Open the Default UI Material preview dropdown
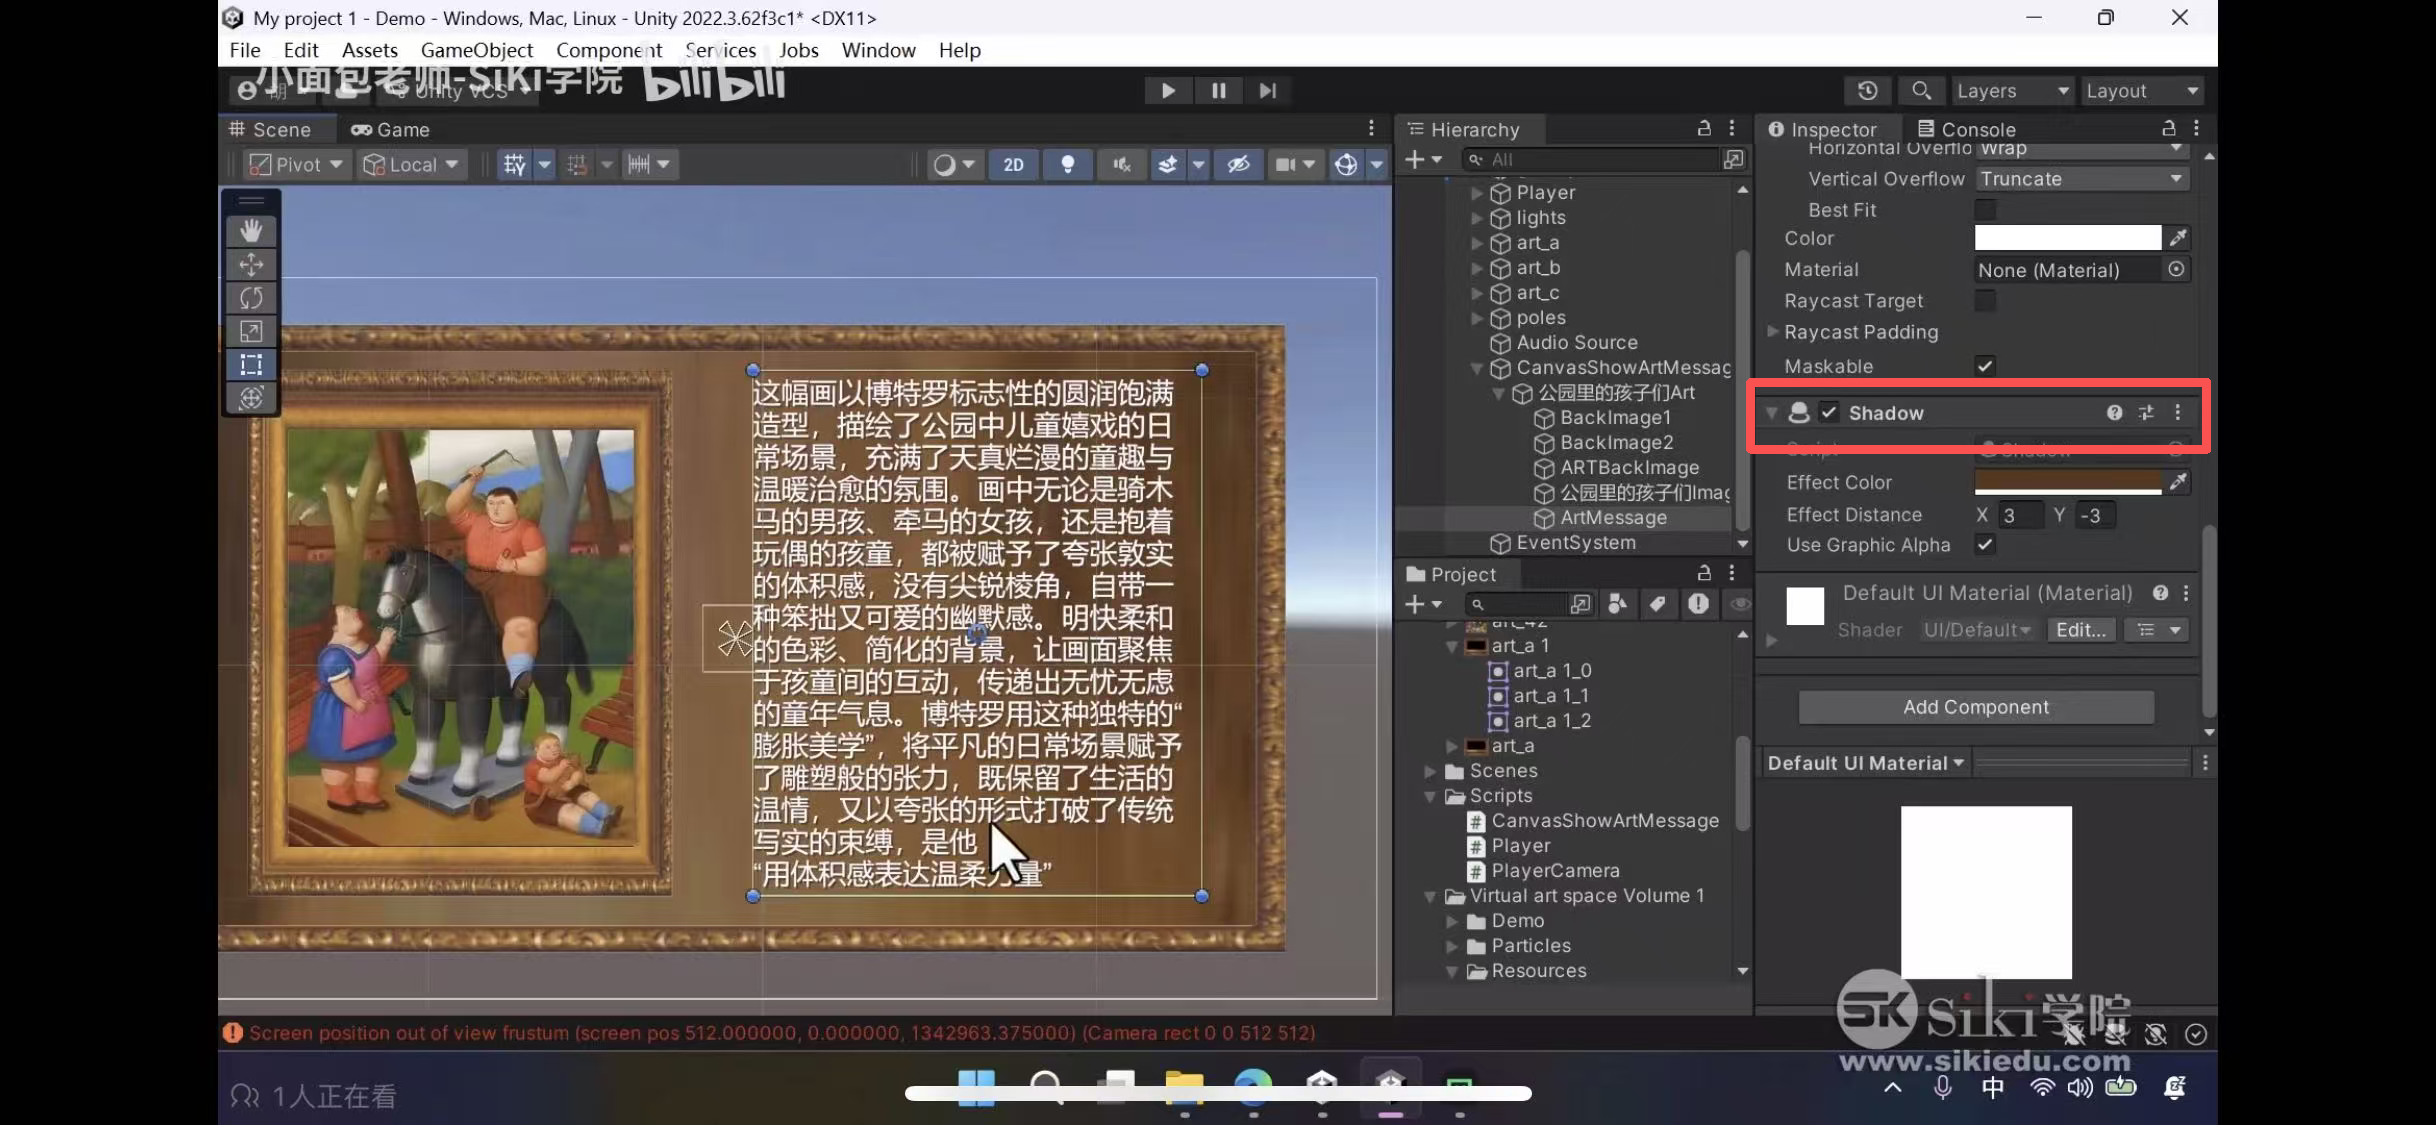The height and width of the screenshot is (1125, 2436). (x=1866, y=763)
